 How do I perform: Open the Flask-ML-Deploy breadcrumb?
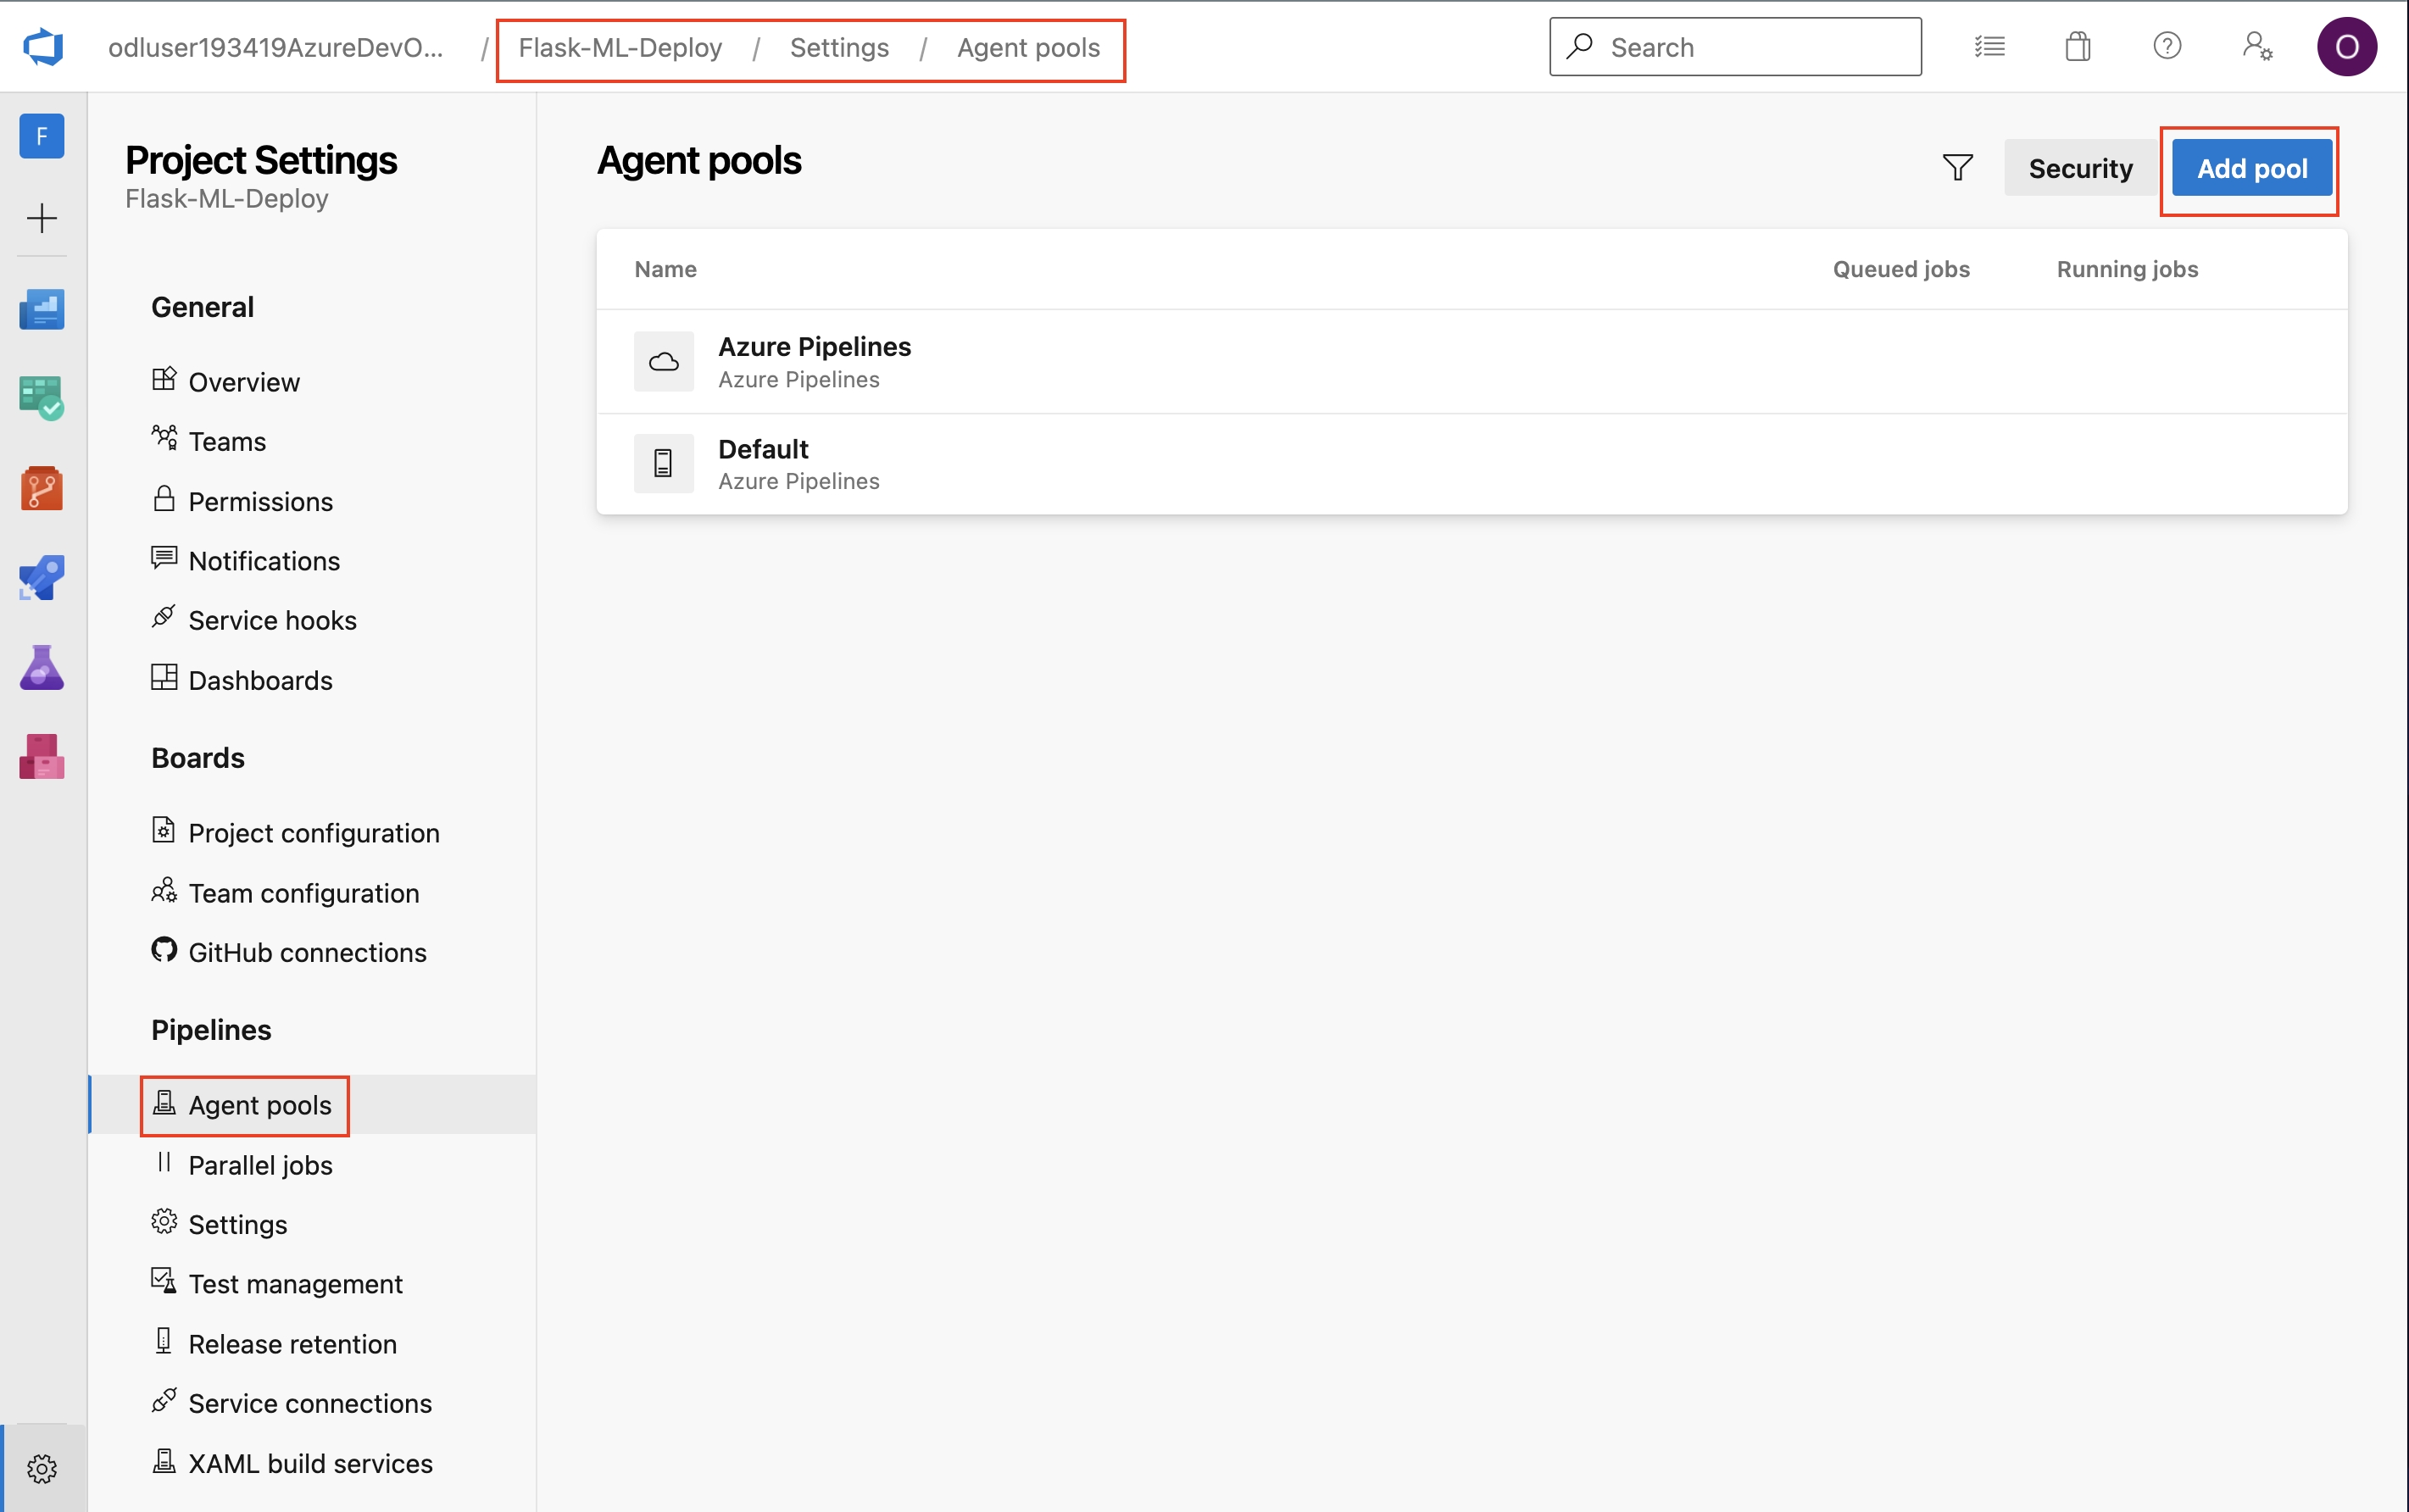point(620,47)
